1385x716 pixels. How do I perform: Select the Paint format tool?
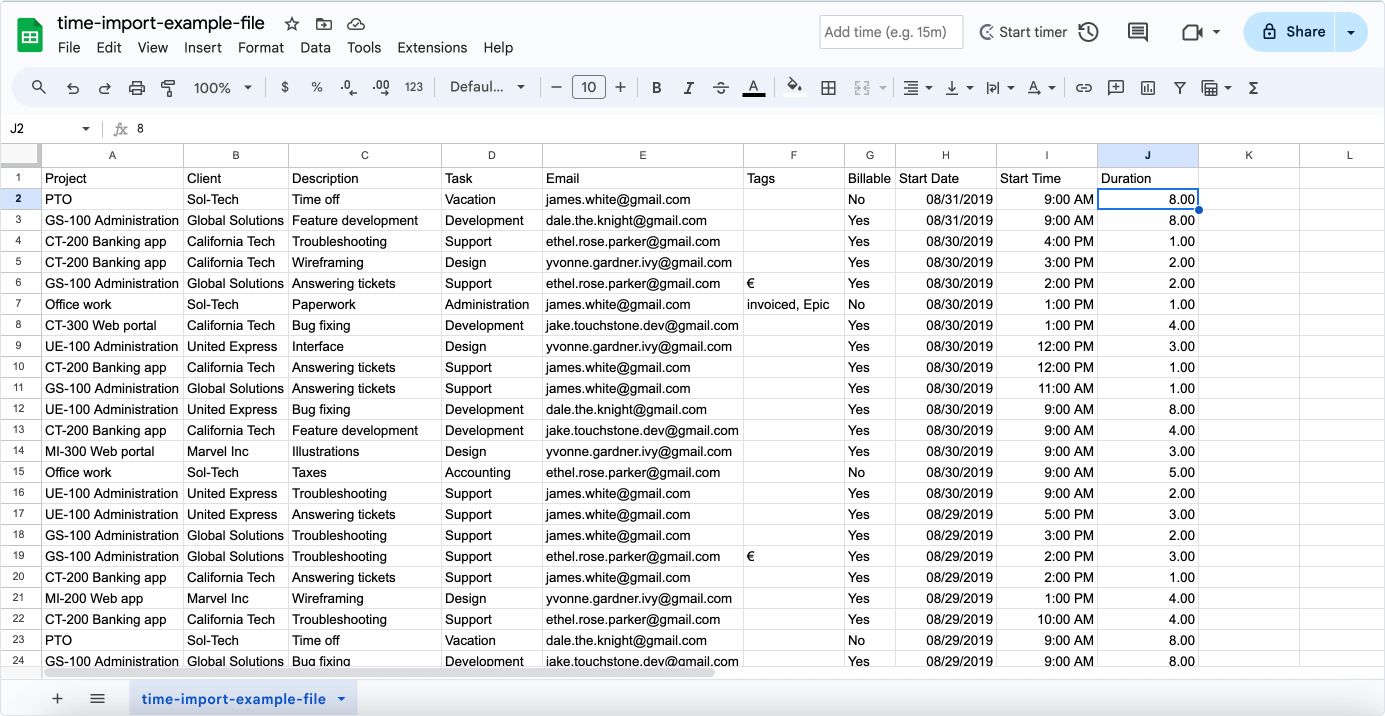point(168,88)
